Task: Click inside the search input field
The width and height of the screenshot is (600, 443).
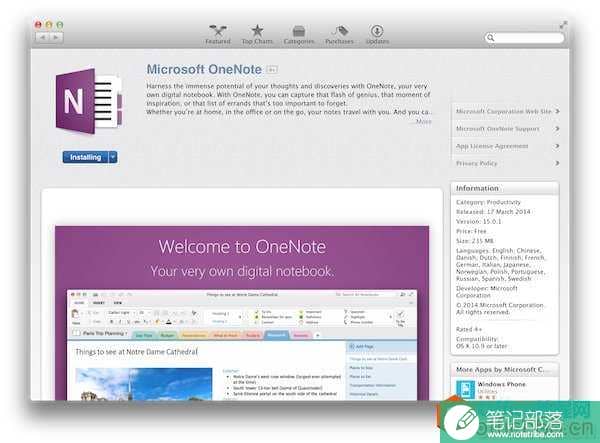Action: (524, 37)
